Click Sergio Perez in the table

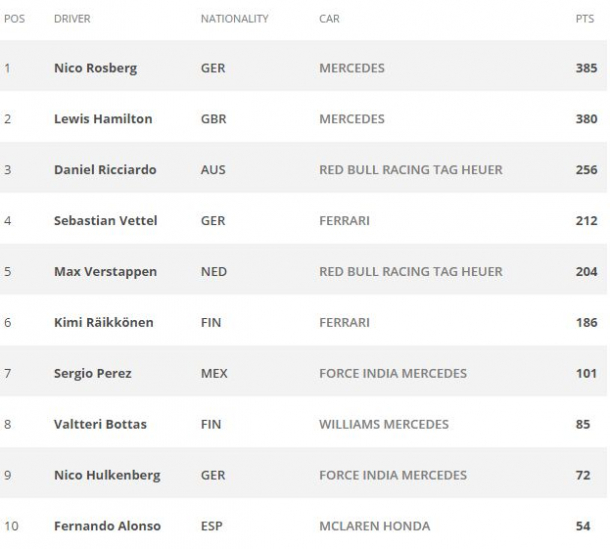pyautogui.click(x=92, y=374)
